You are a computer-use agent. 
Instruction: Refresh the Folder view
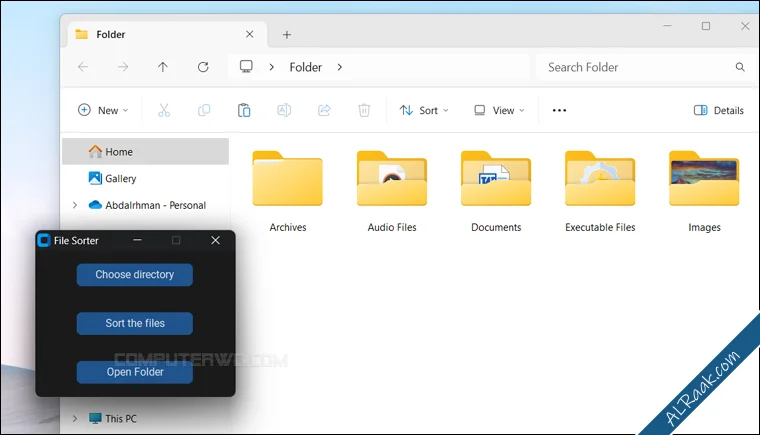(203, 67)
